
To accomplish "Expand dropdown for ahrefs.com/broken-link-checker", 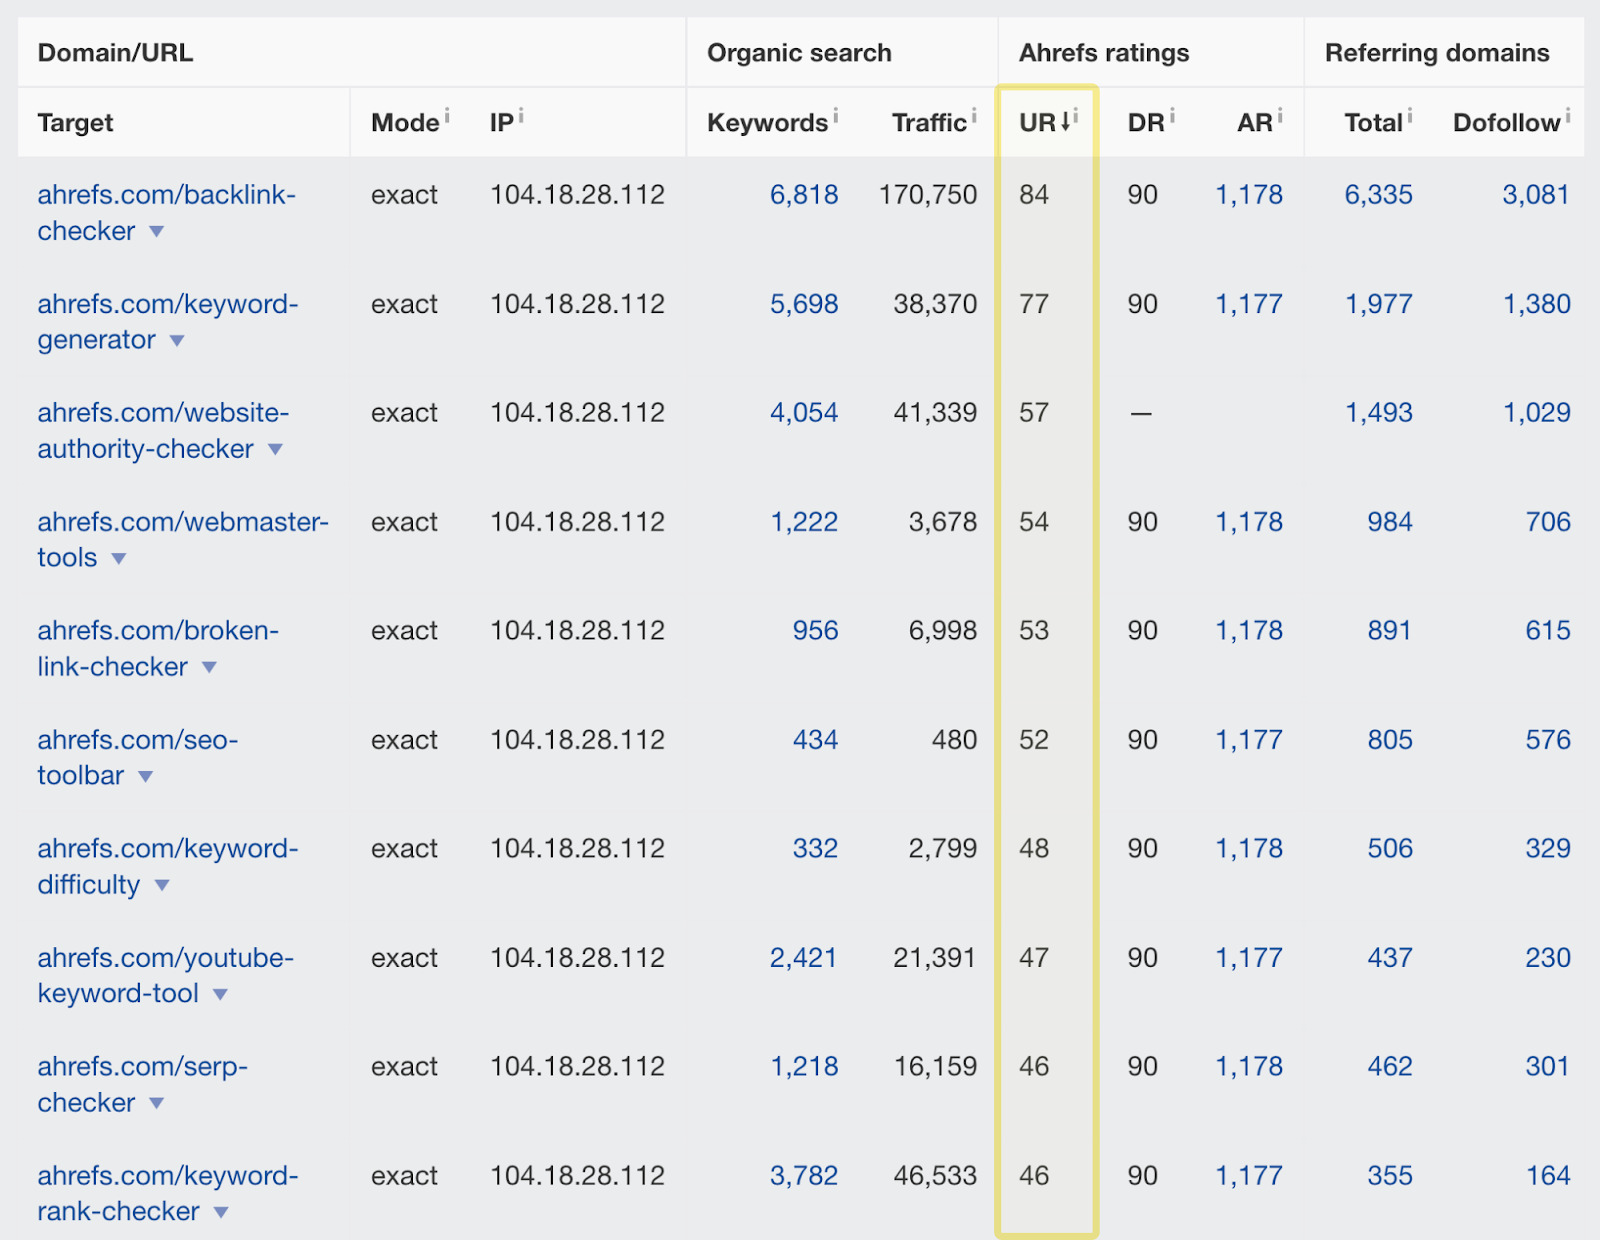I will tap(209, 668).
